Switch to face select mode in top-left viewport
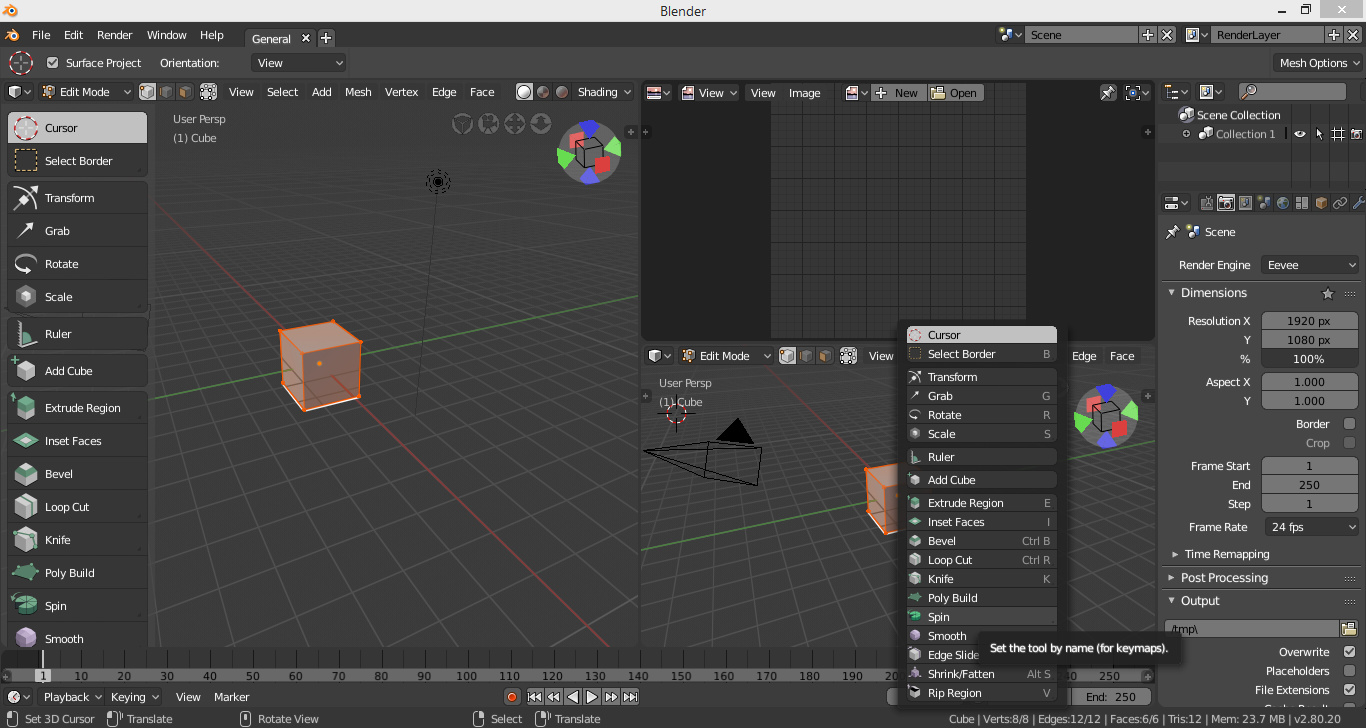This screenshot has height=728, width=1366. pyautogui.click(x=185, y=92)
